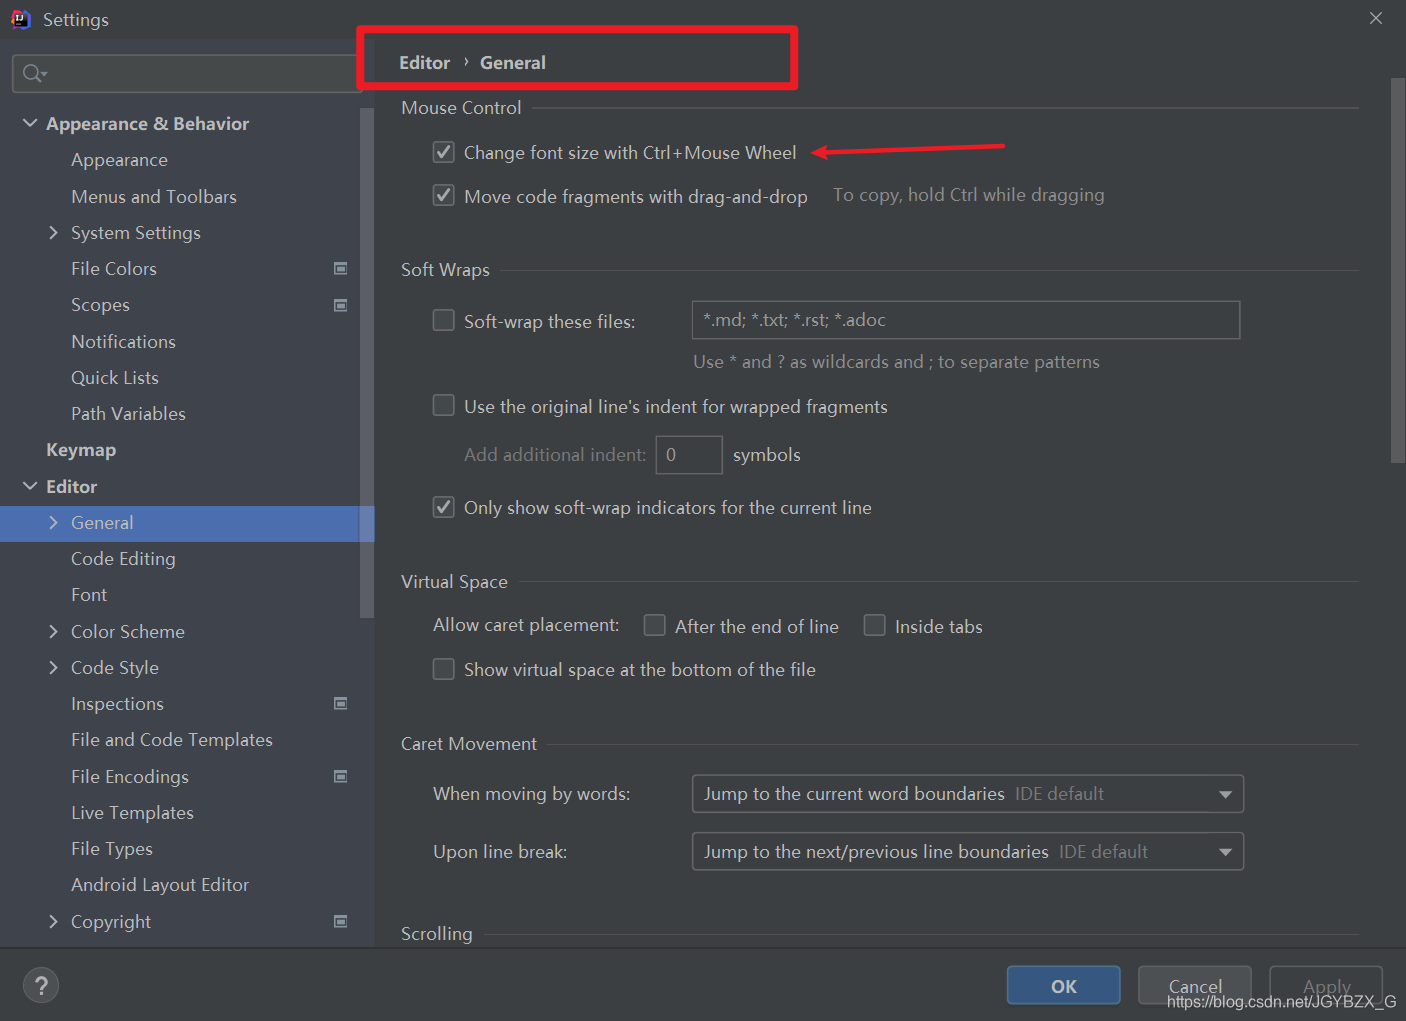The image size is (1406, 1021).
Task: Open the Upon line break dropdown
Action: pyautogui.click(x=968, y=851)
